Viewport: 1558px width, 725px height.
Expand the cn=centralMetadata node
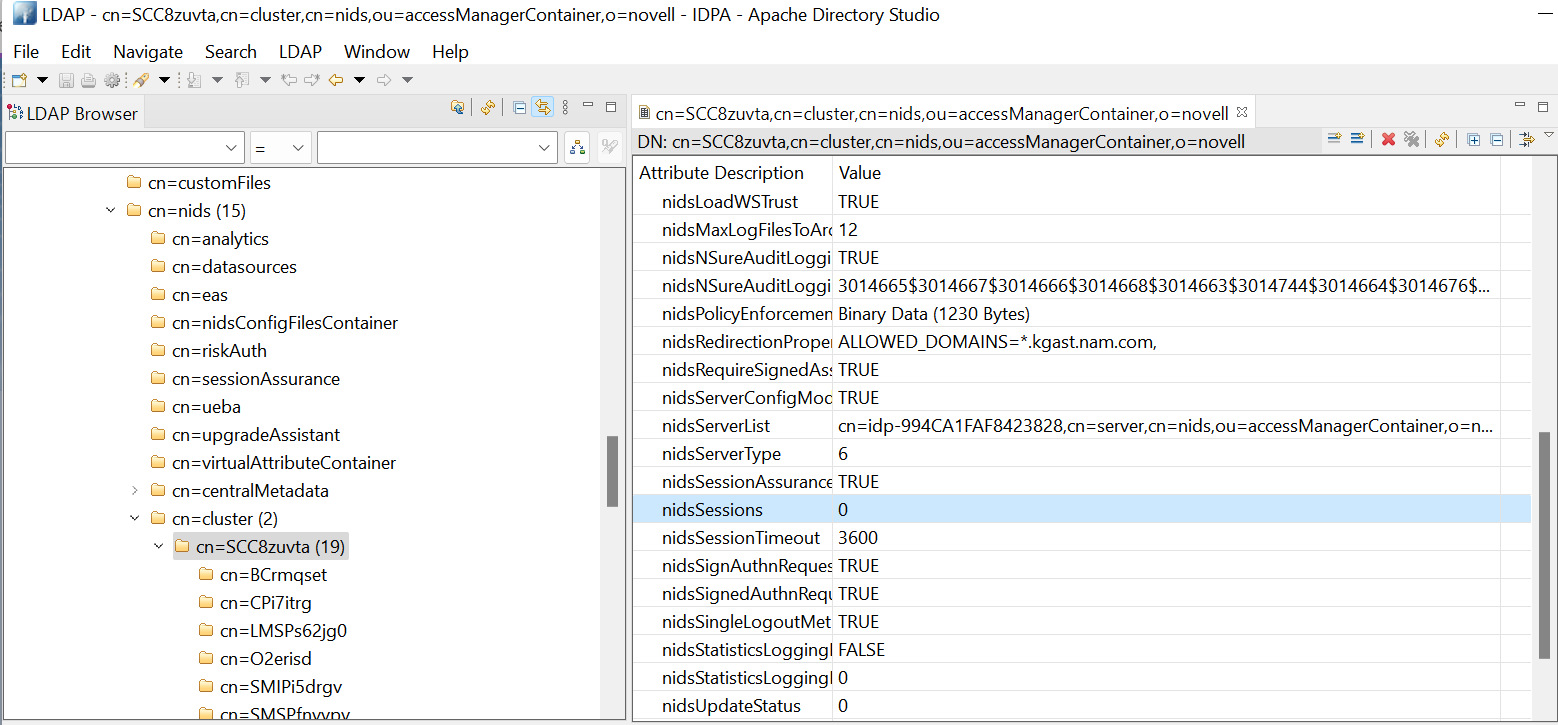(x=134, y=491)
